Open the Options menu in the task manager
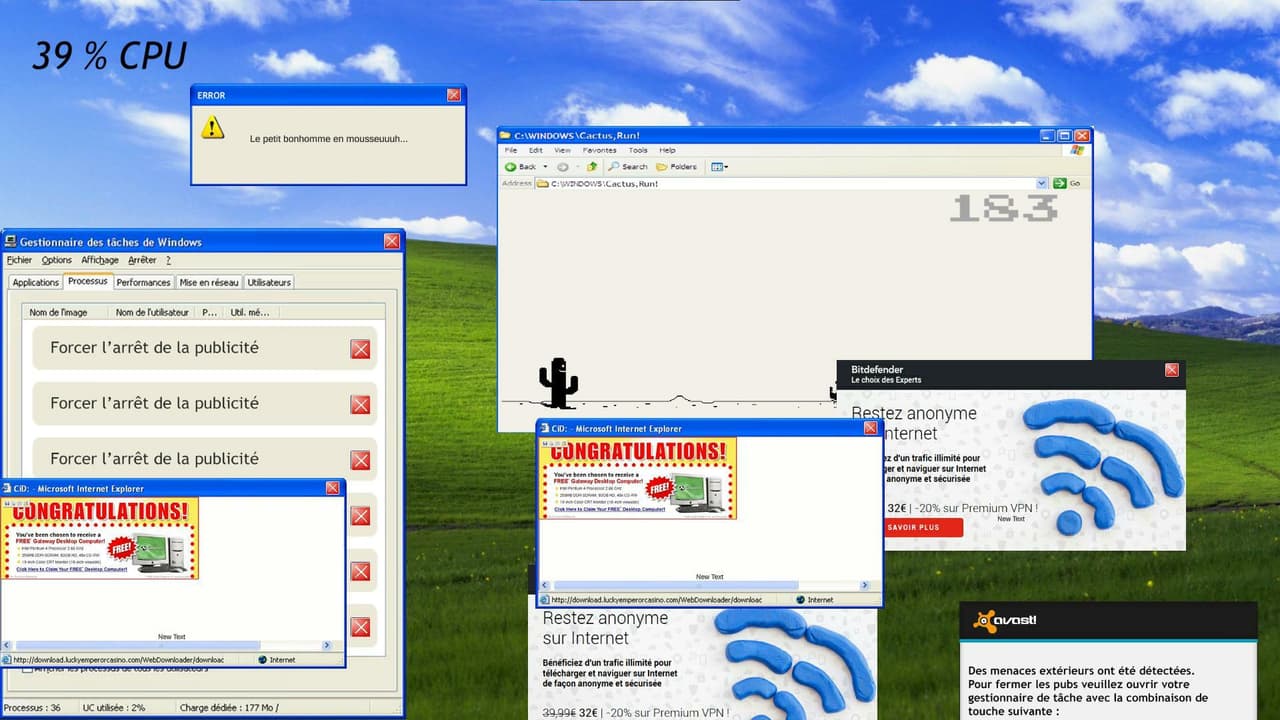Image resolution: width=1280 pixels, height=720 pixels. (57, 260)
